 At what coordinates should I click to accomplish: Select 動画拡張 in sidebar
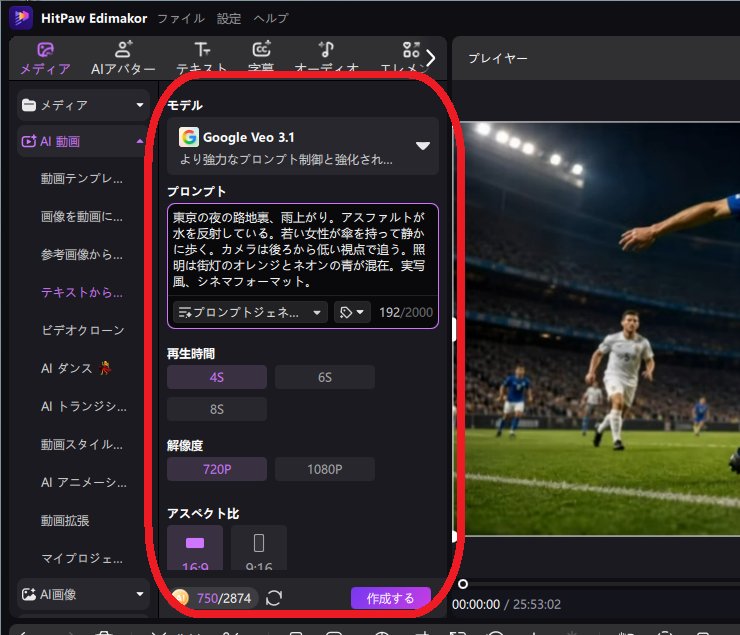(65, 520)
